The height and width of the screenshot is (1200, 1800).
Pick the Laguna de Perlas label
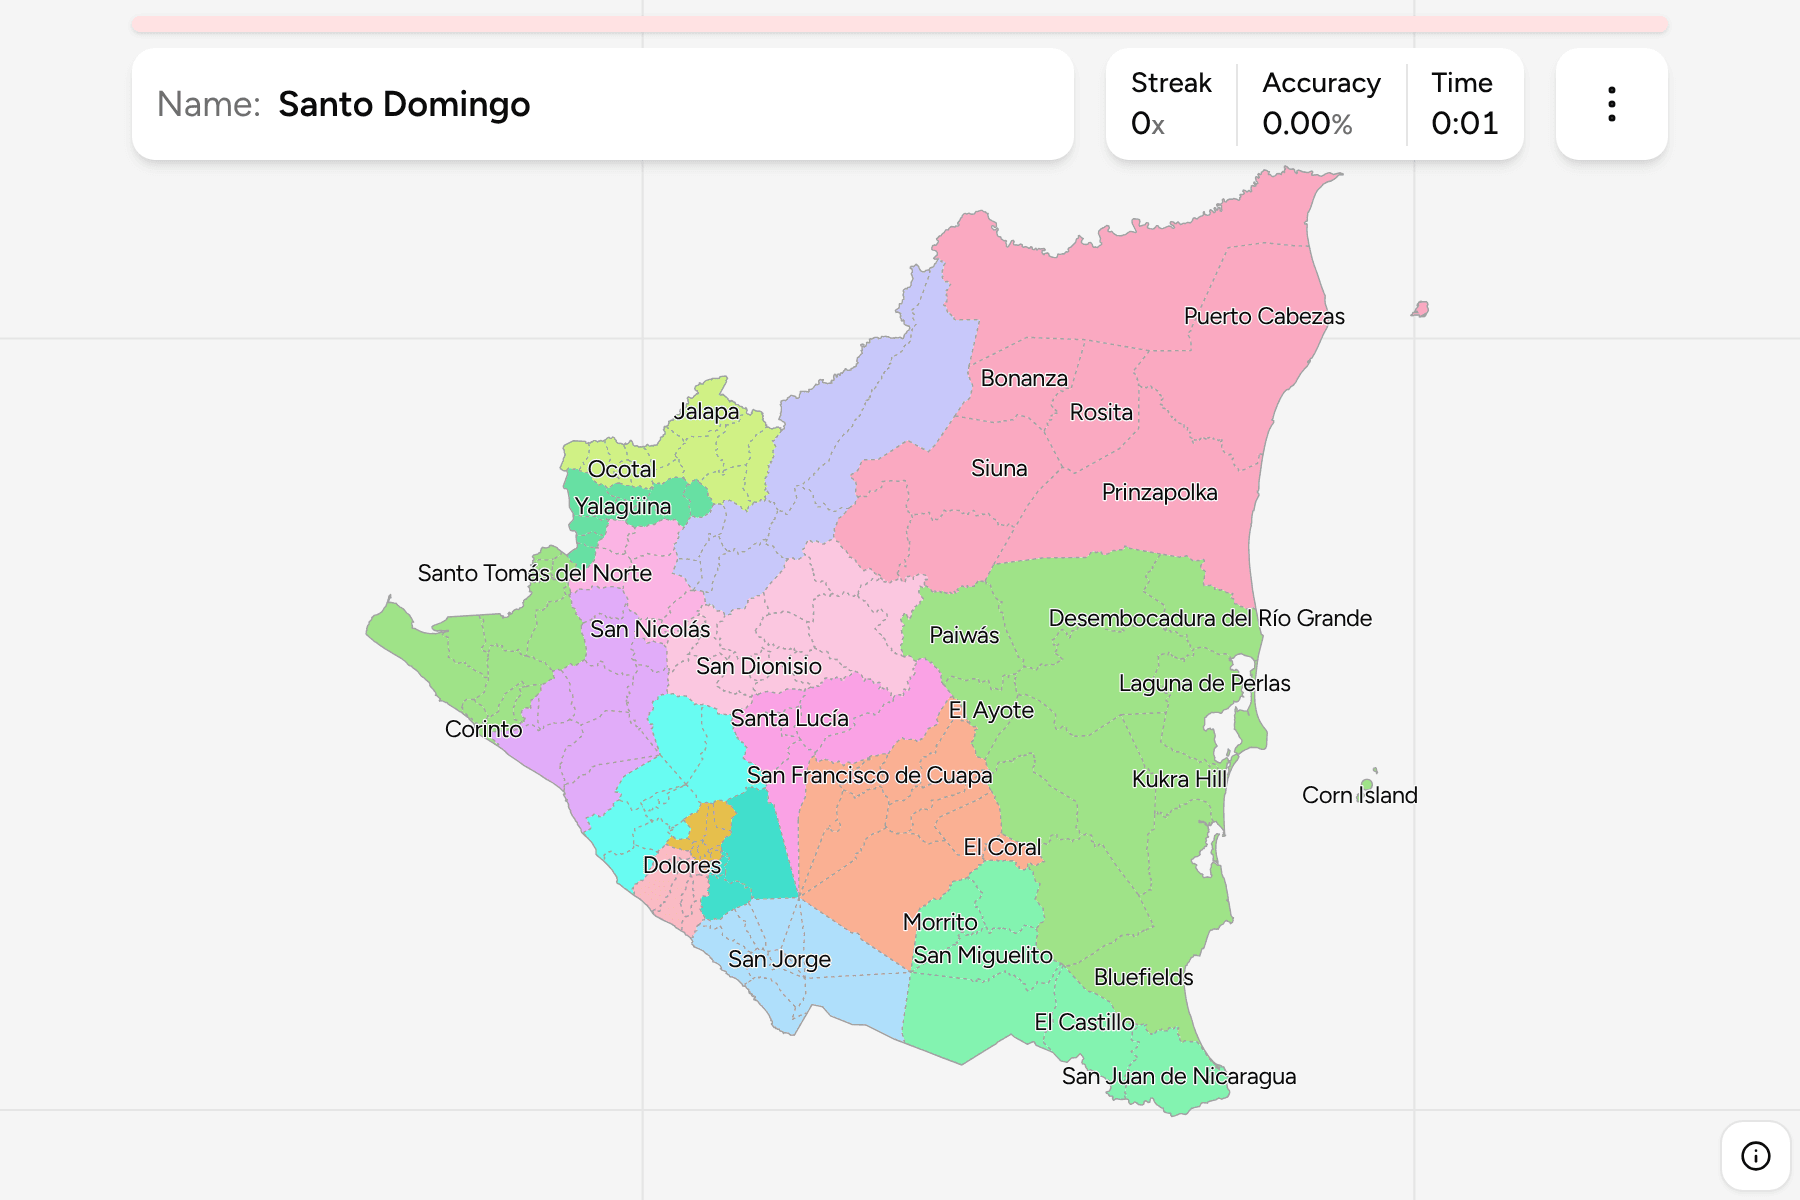coord(1204,683)
